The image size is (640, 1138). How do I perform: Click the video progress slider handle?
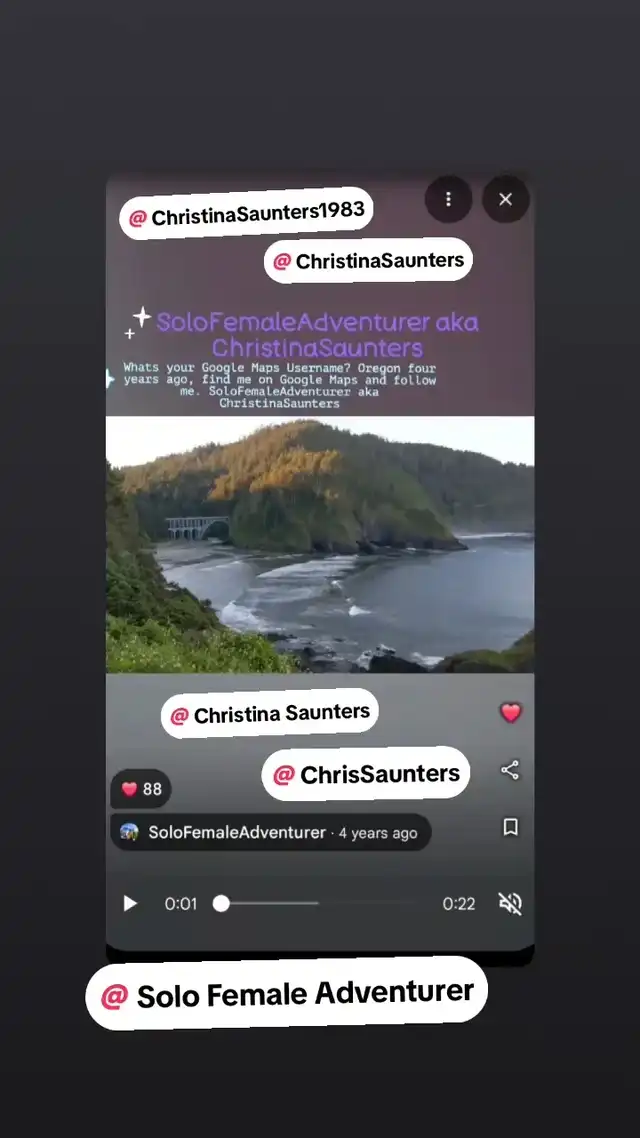tap(221, 904)
